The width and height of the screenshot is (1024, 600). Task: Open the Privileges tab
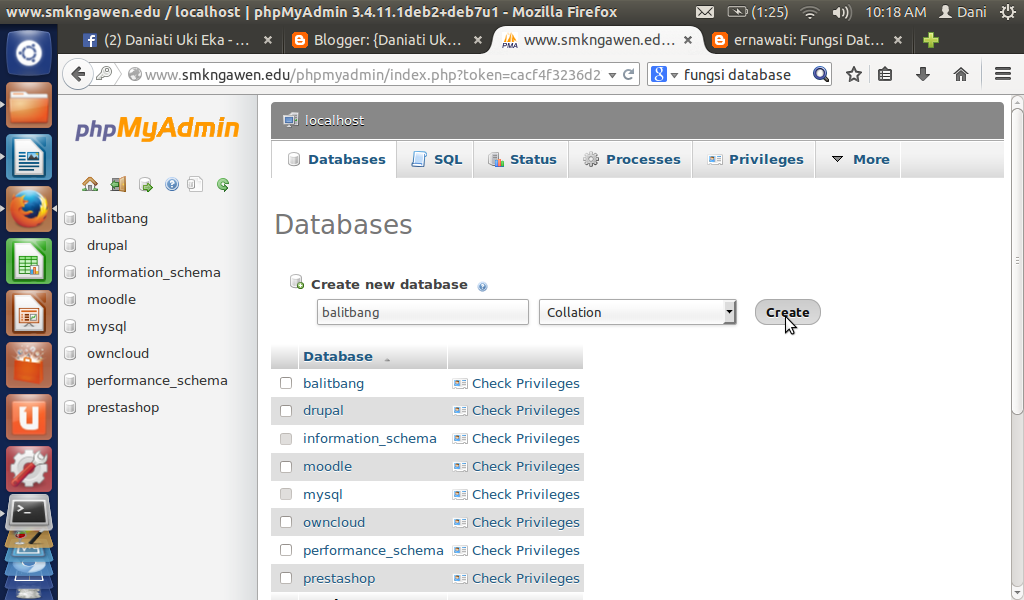tap(755, 159)
